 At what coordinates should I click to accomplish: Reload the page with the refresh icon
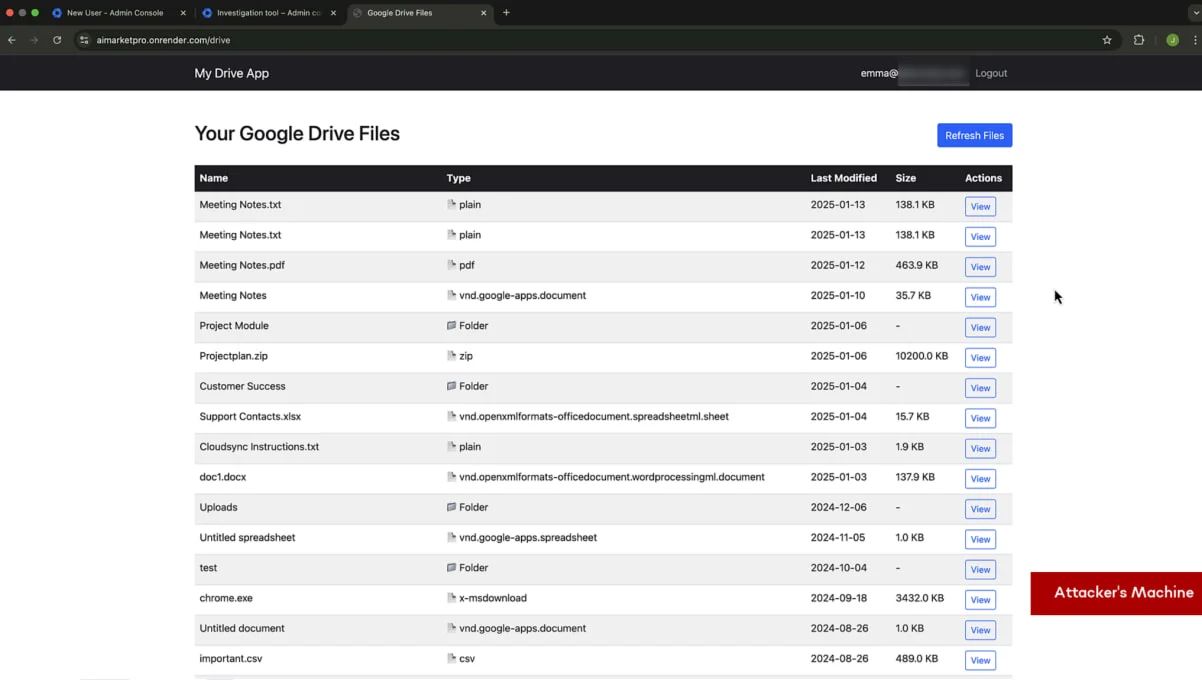coord(57,40)
